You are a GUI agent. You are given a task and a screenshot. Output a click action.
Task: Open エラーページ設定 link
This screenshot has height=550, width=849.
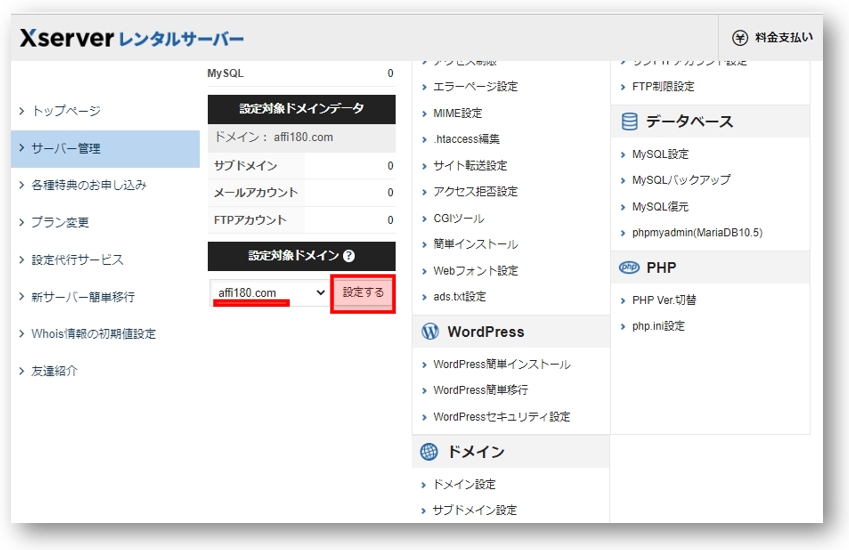click(x=475, y=87)
